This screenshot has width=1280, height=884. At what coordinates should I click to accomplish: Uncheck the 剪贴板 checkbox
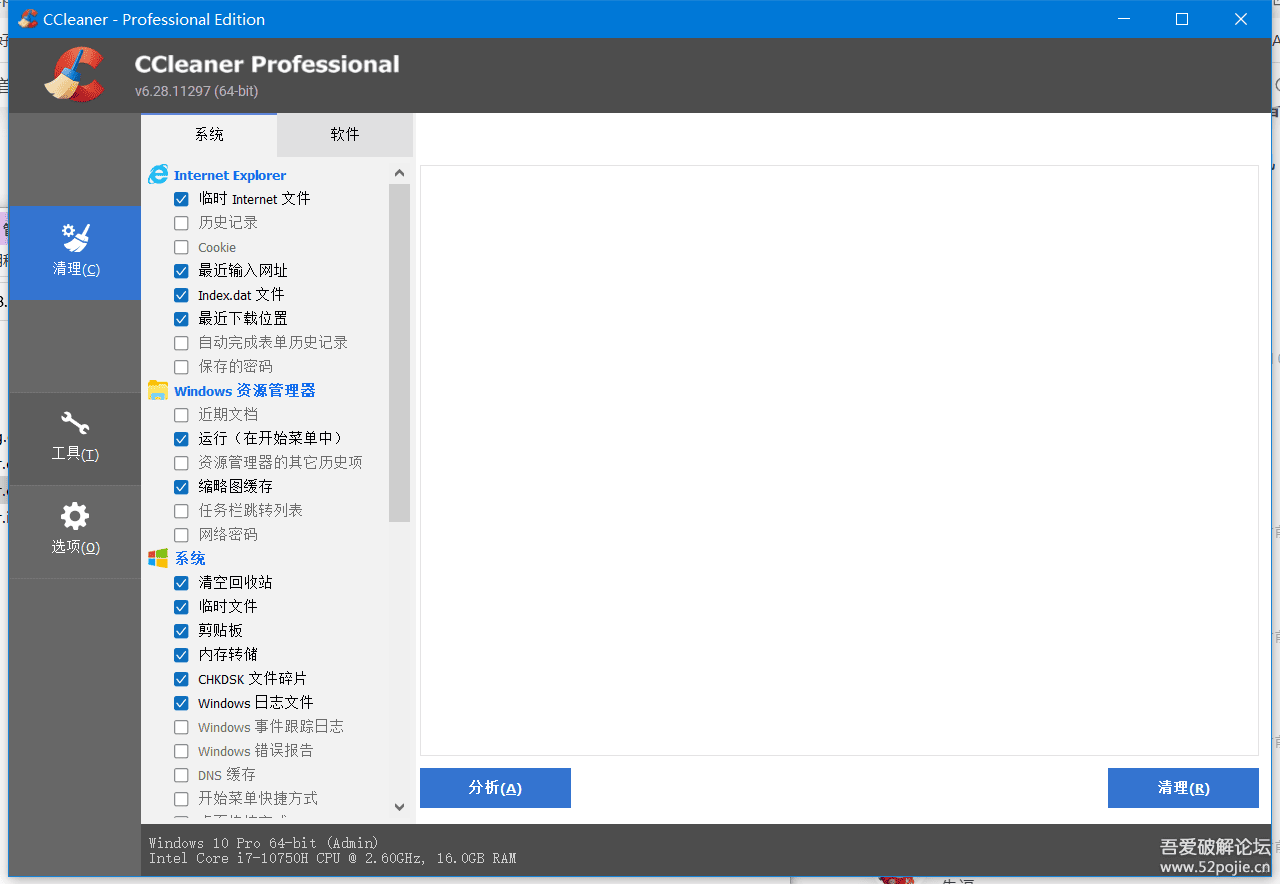(x=181, y=631)
